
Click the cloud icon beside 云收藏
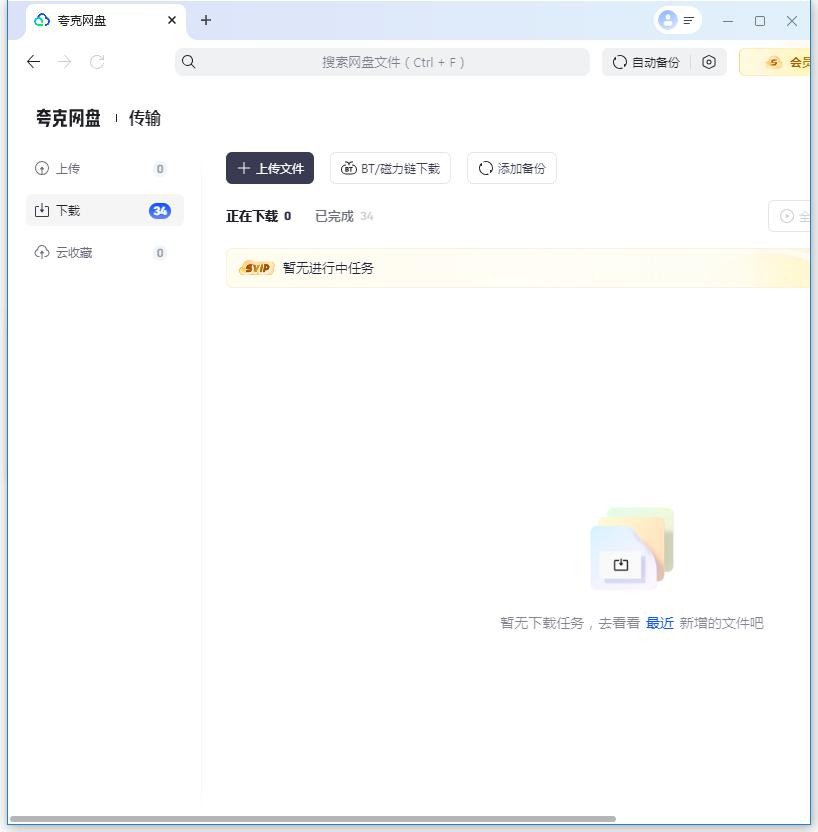click(x=41, y=253)
